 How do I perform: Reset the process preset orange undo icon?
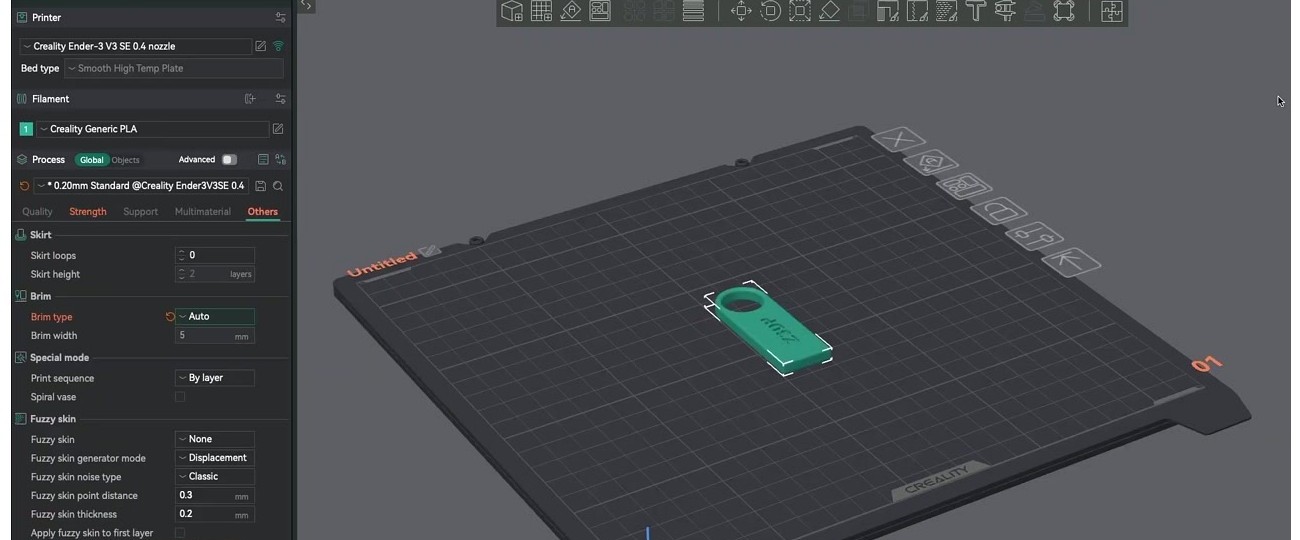tap(25, 186)
